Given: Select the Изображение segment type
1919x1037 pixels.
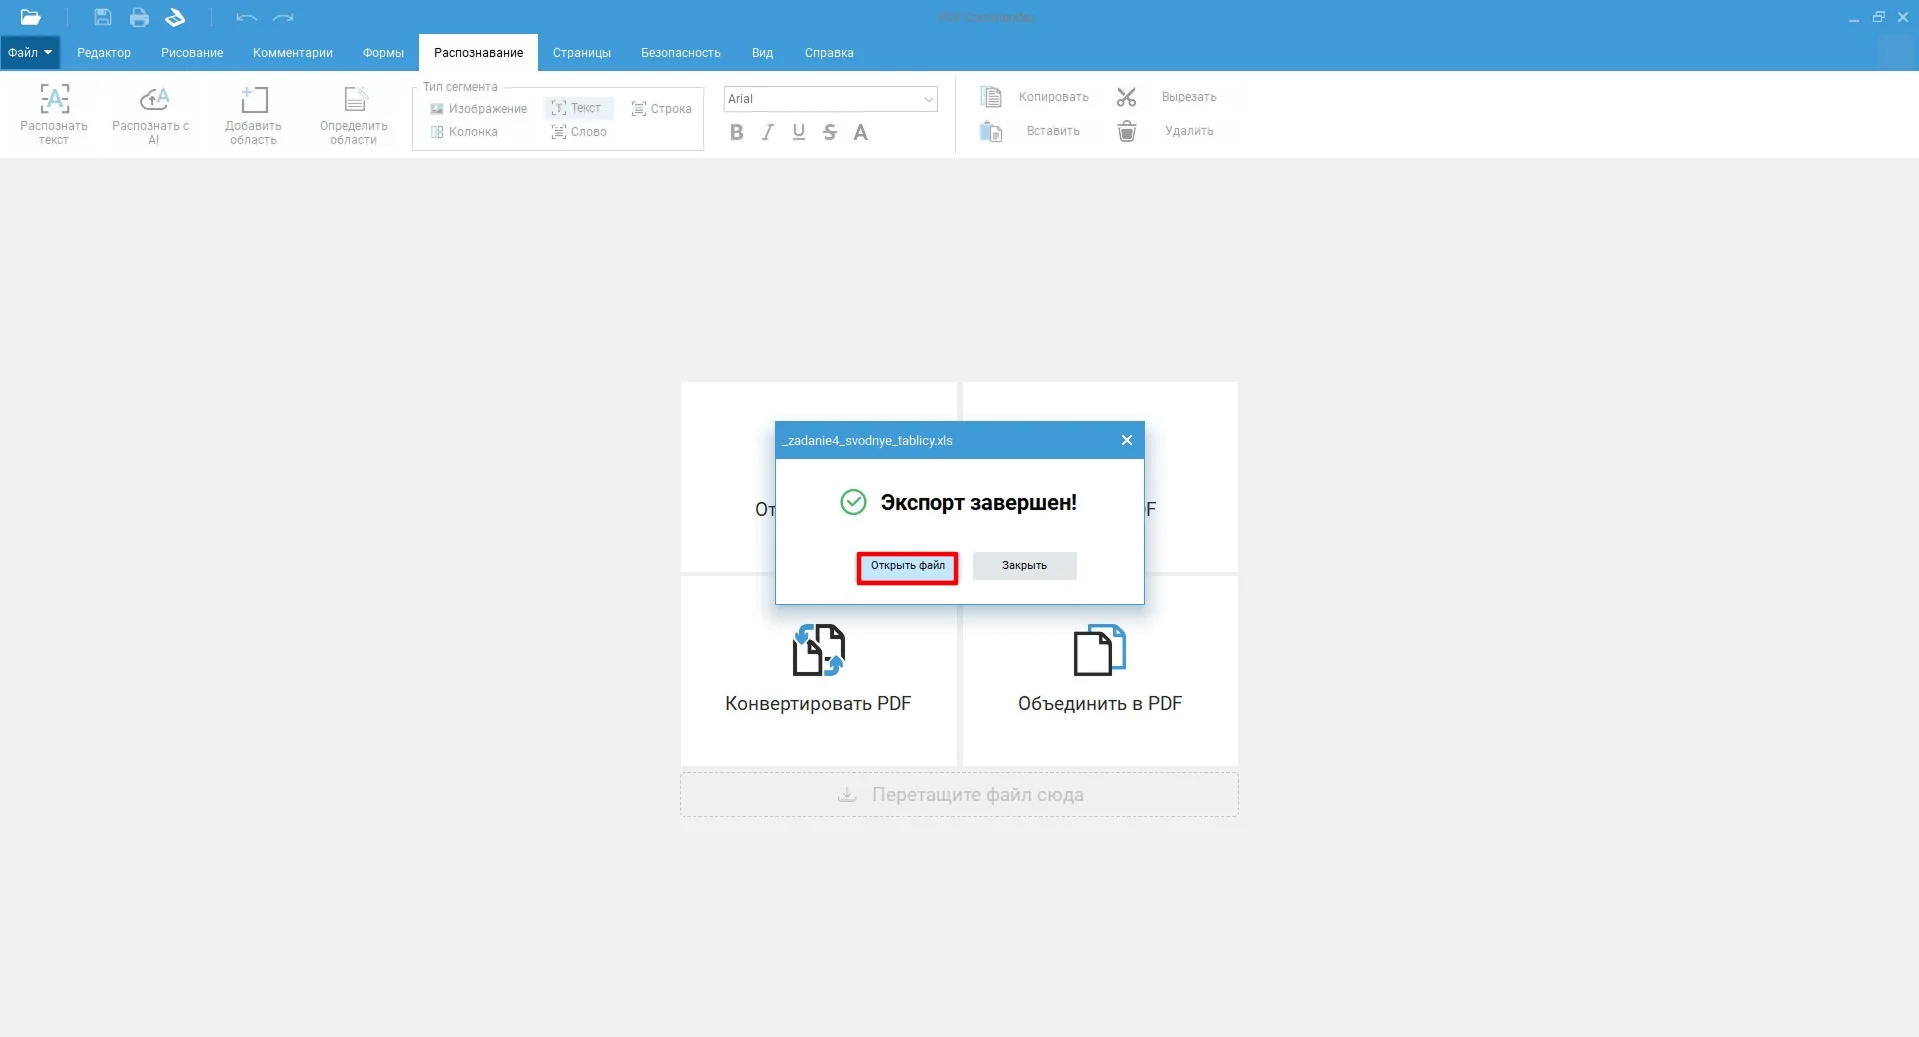Looking at the screenshot, I should coord(478,109).
